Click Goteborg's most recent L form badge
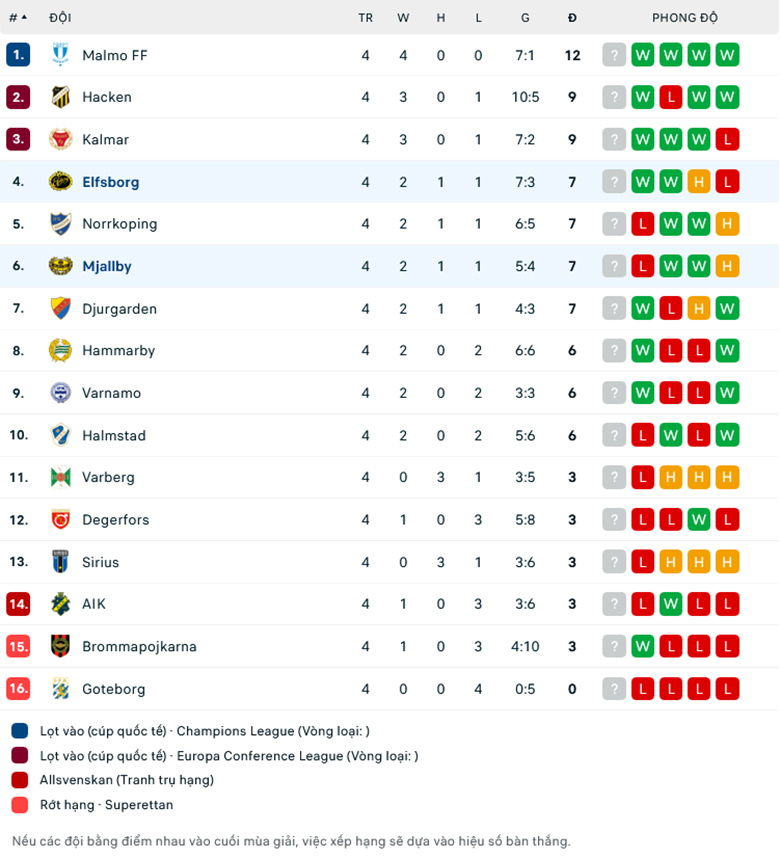This screenshot has width=780, height=859. (727, 689)
